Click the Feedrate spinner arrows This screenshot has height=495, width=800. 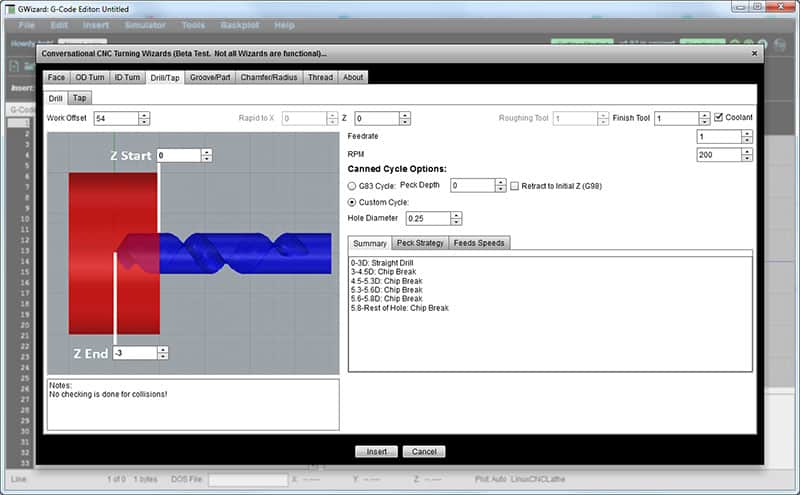747,137
